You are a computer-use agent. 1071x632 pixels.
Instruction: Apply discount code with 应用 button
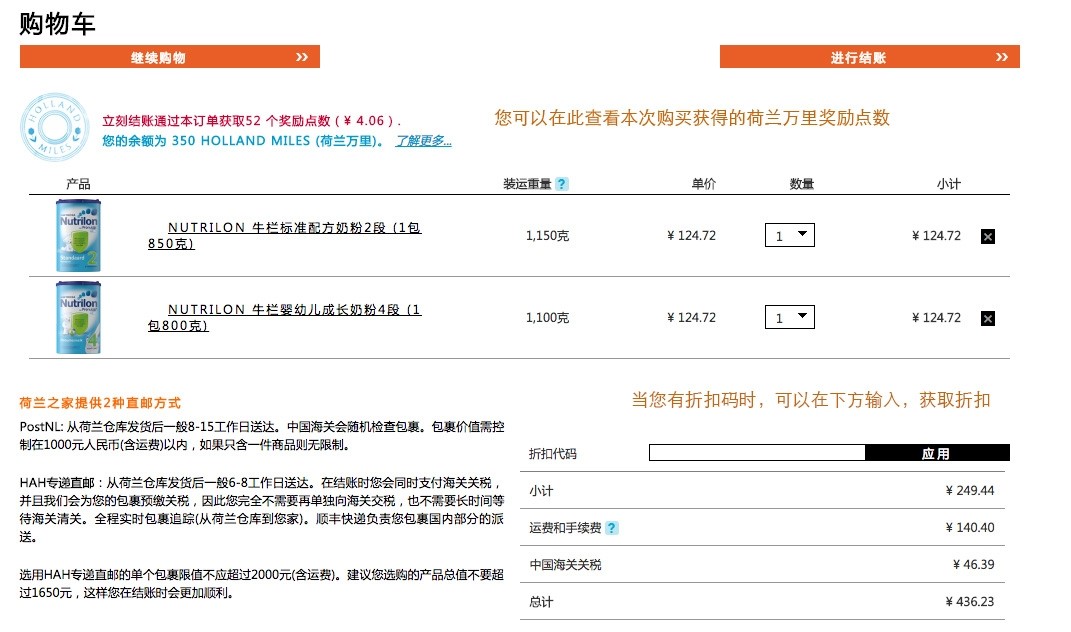tap(937, 453)
